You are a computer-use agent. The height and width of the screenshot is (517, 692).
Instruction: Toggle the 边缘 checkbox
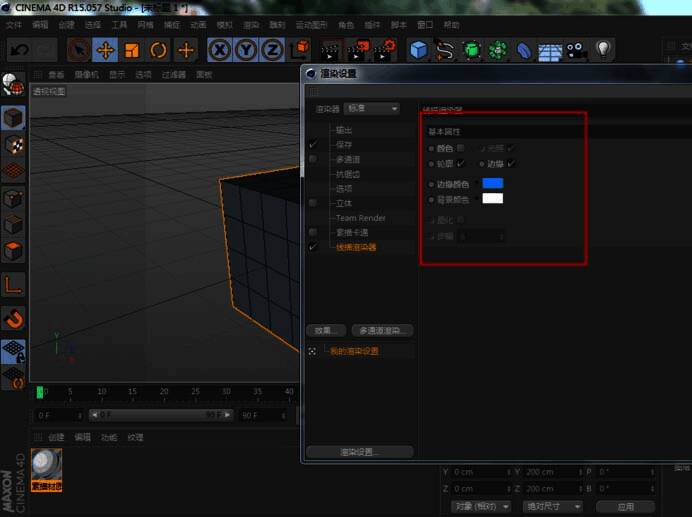[511, 164]
